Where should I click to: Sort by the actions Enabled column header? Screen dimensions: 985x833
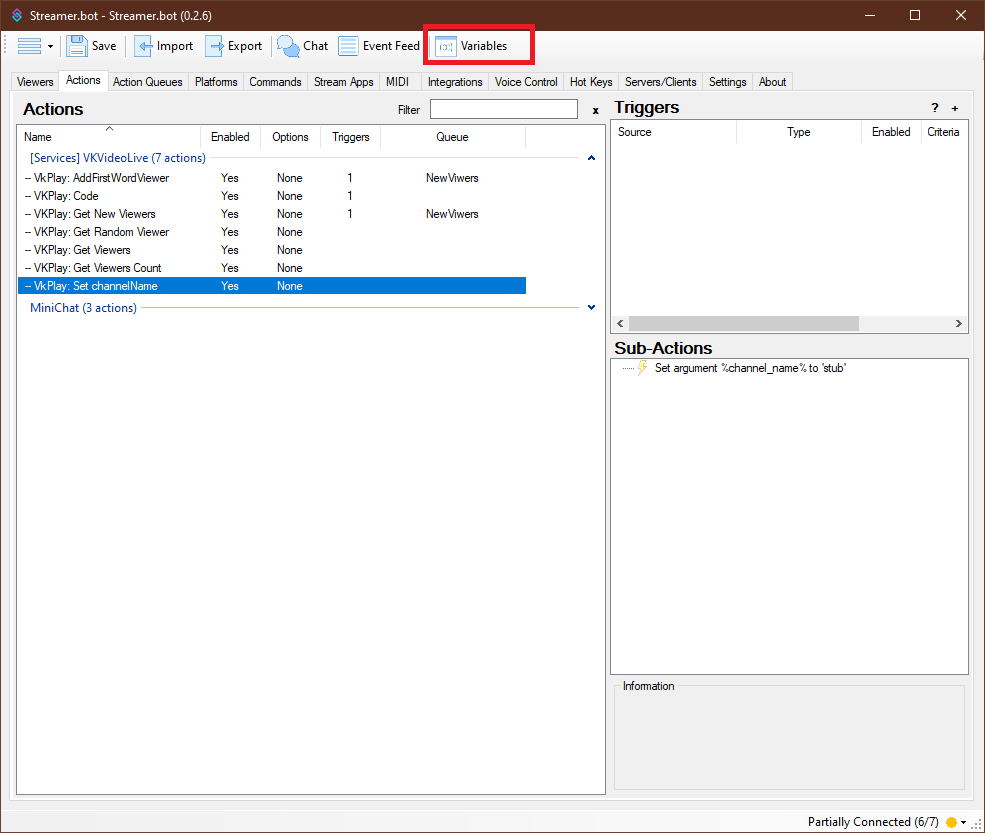230,137
